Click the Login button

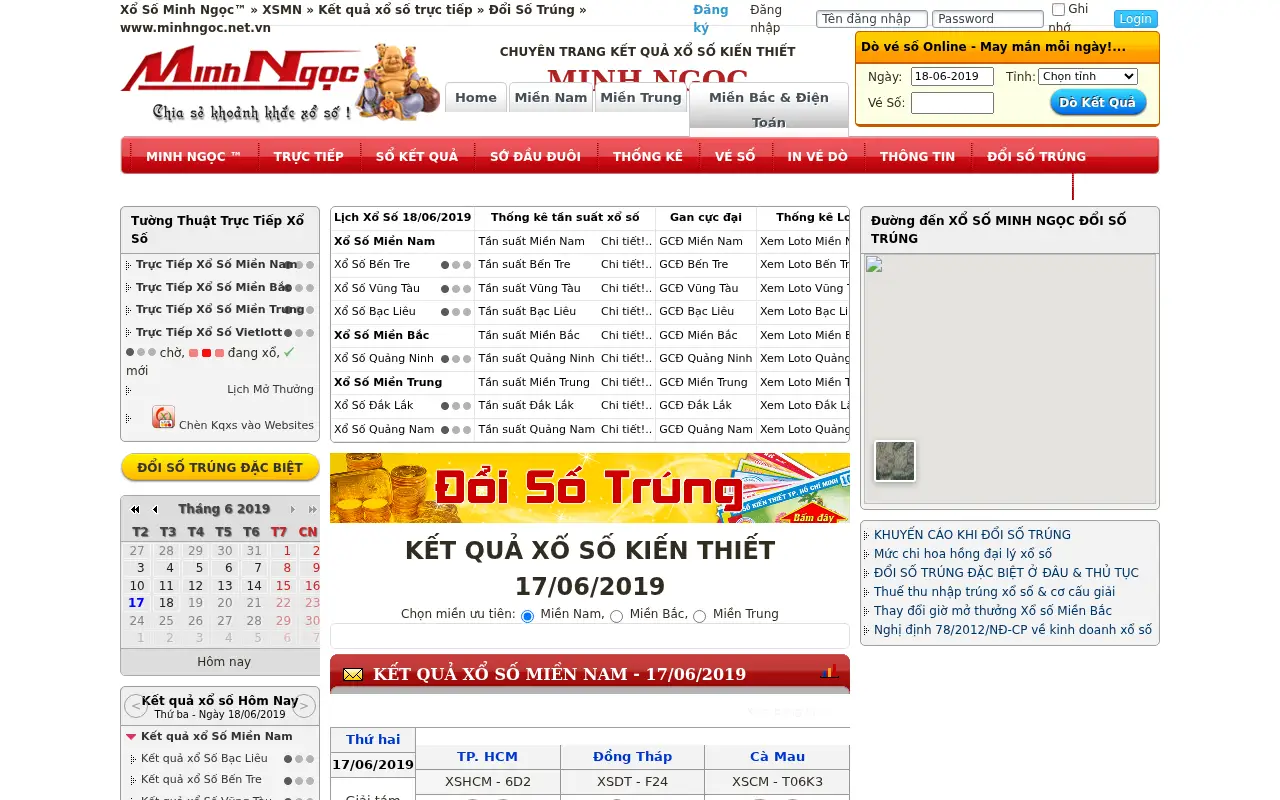[1136, 19]
